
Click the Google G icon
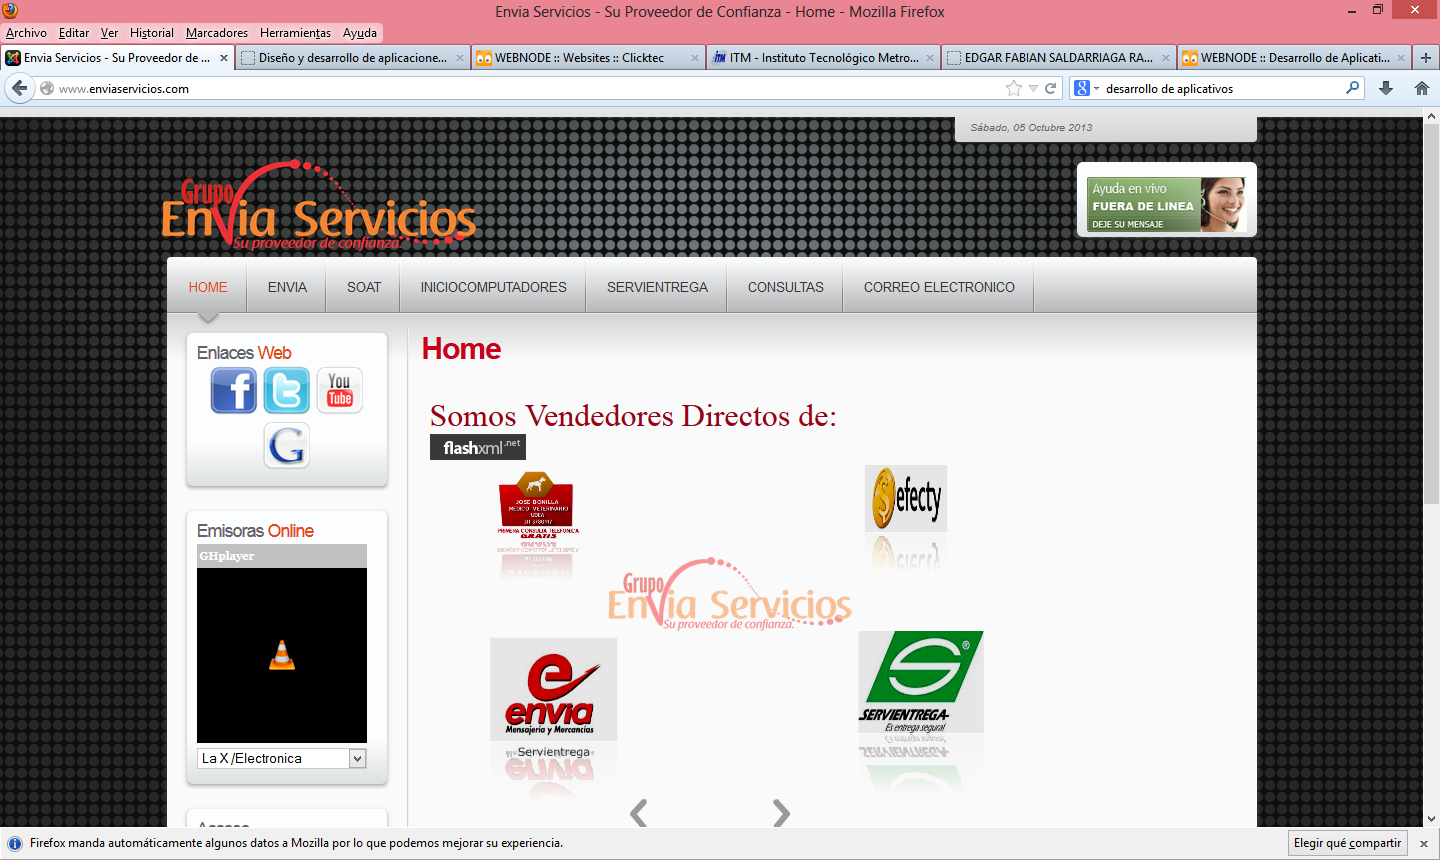click(x=287, y=445)
